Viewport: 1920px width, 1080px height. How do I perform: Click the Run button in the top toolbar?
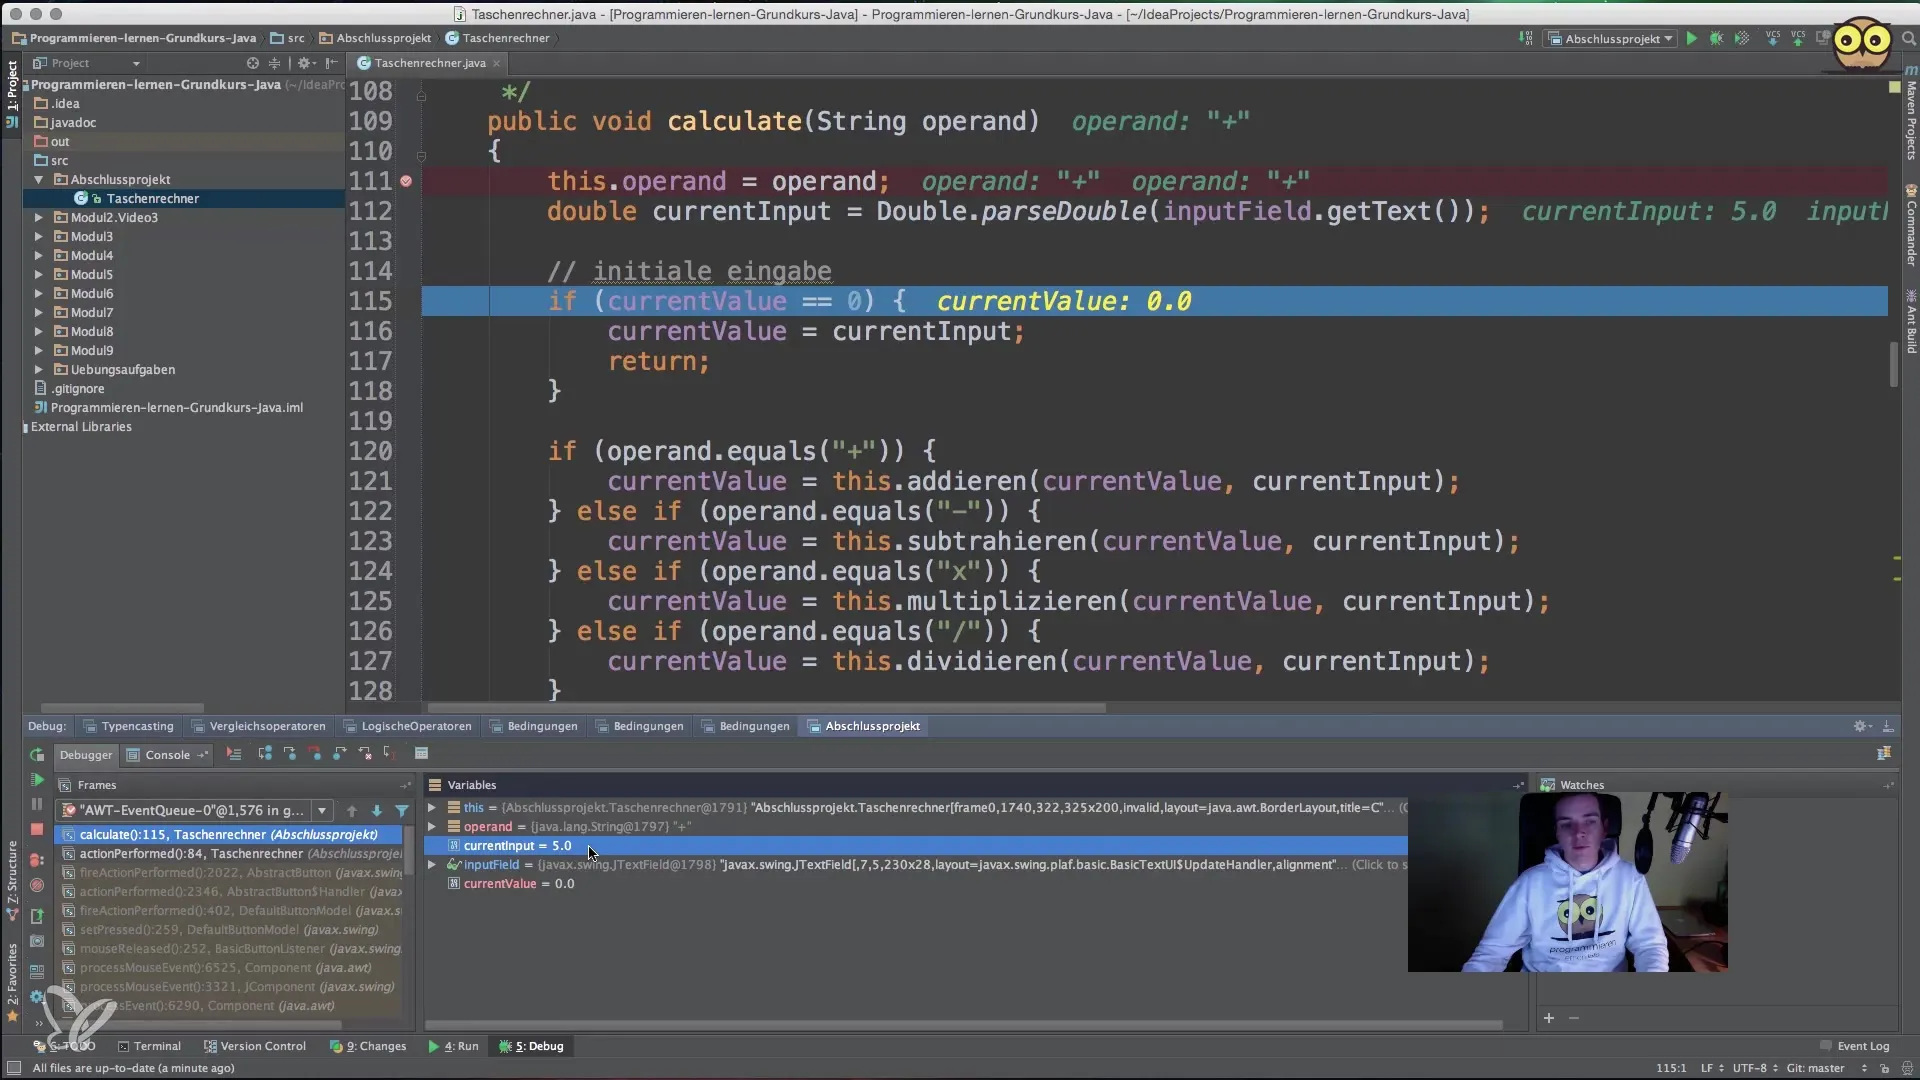(x=1691, y=39)
